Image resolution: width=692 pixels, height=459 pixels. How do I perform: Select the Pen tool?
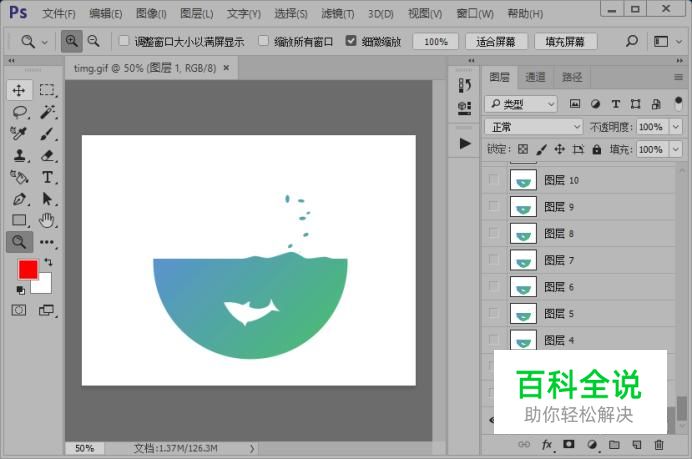coord(19,199)
